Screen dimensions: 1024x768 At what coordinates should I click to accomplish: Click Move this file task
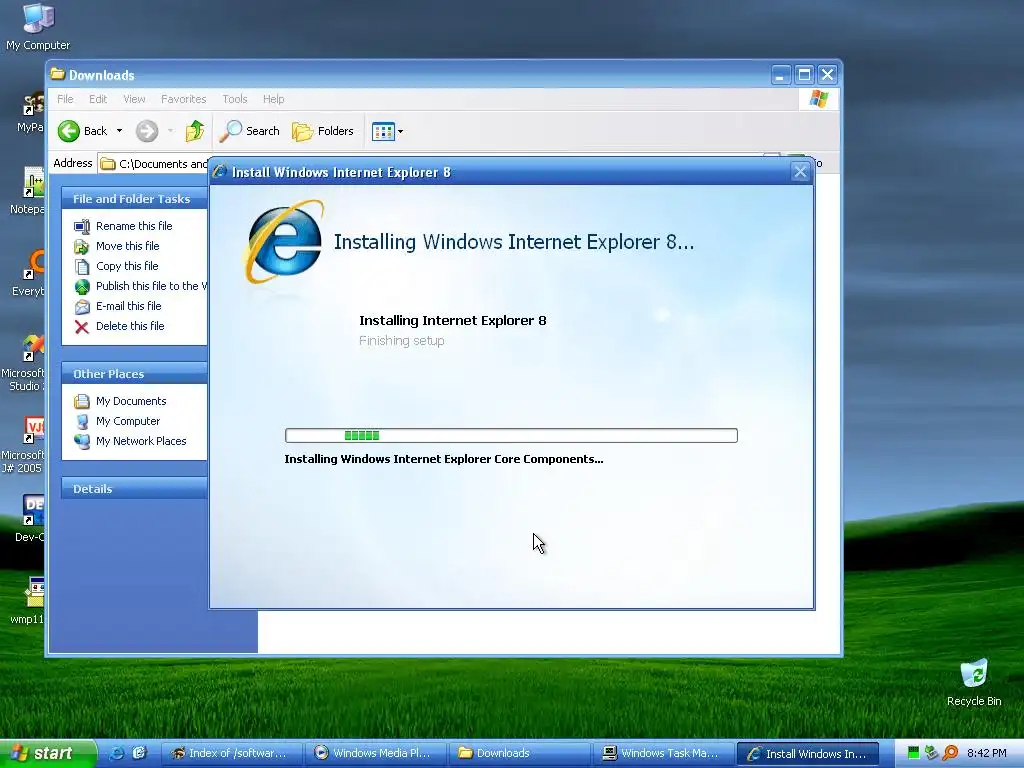[x=127, y=246]
